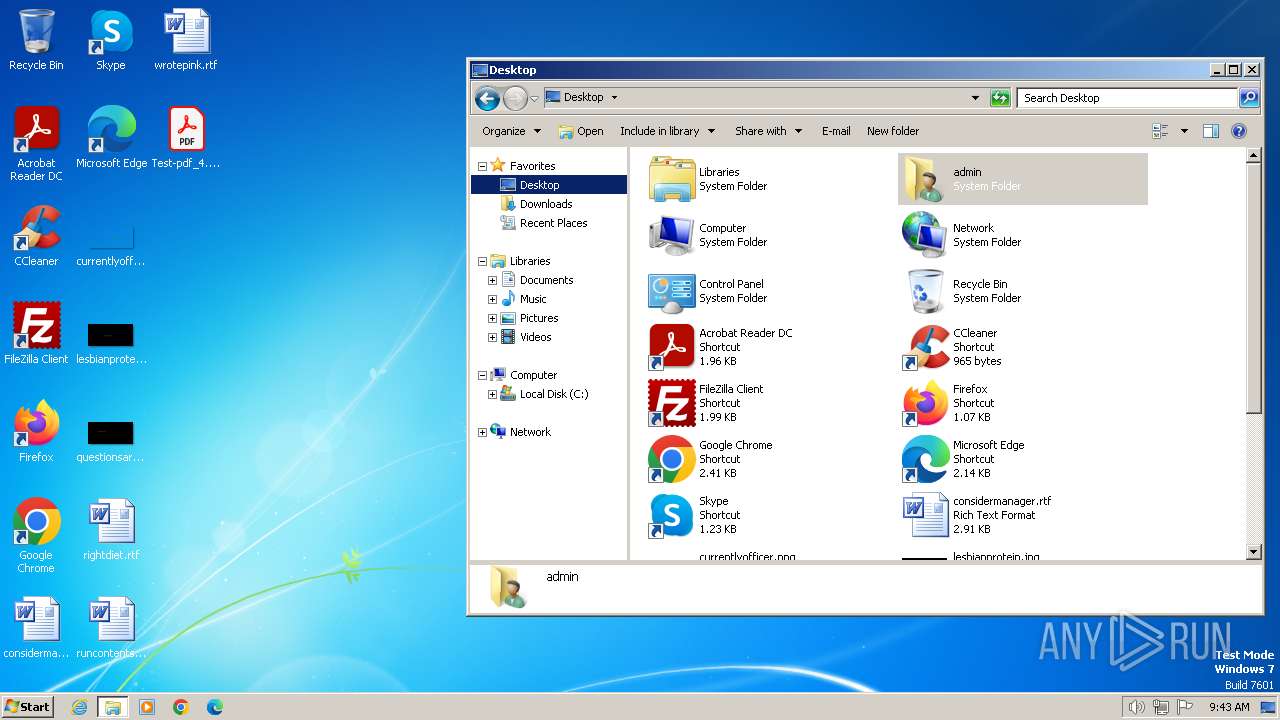Expand the Music library node
The width and height of the screenshot is (1280, 720).
tap(492, 300)
